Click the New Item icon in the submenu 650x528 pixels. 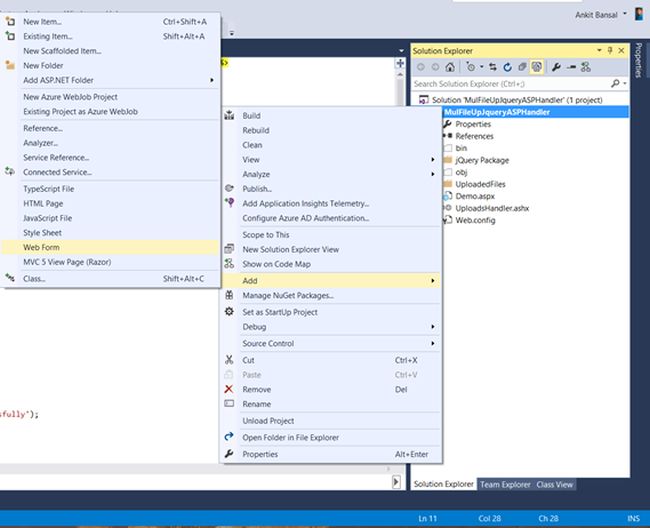point(10,21)
